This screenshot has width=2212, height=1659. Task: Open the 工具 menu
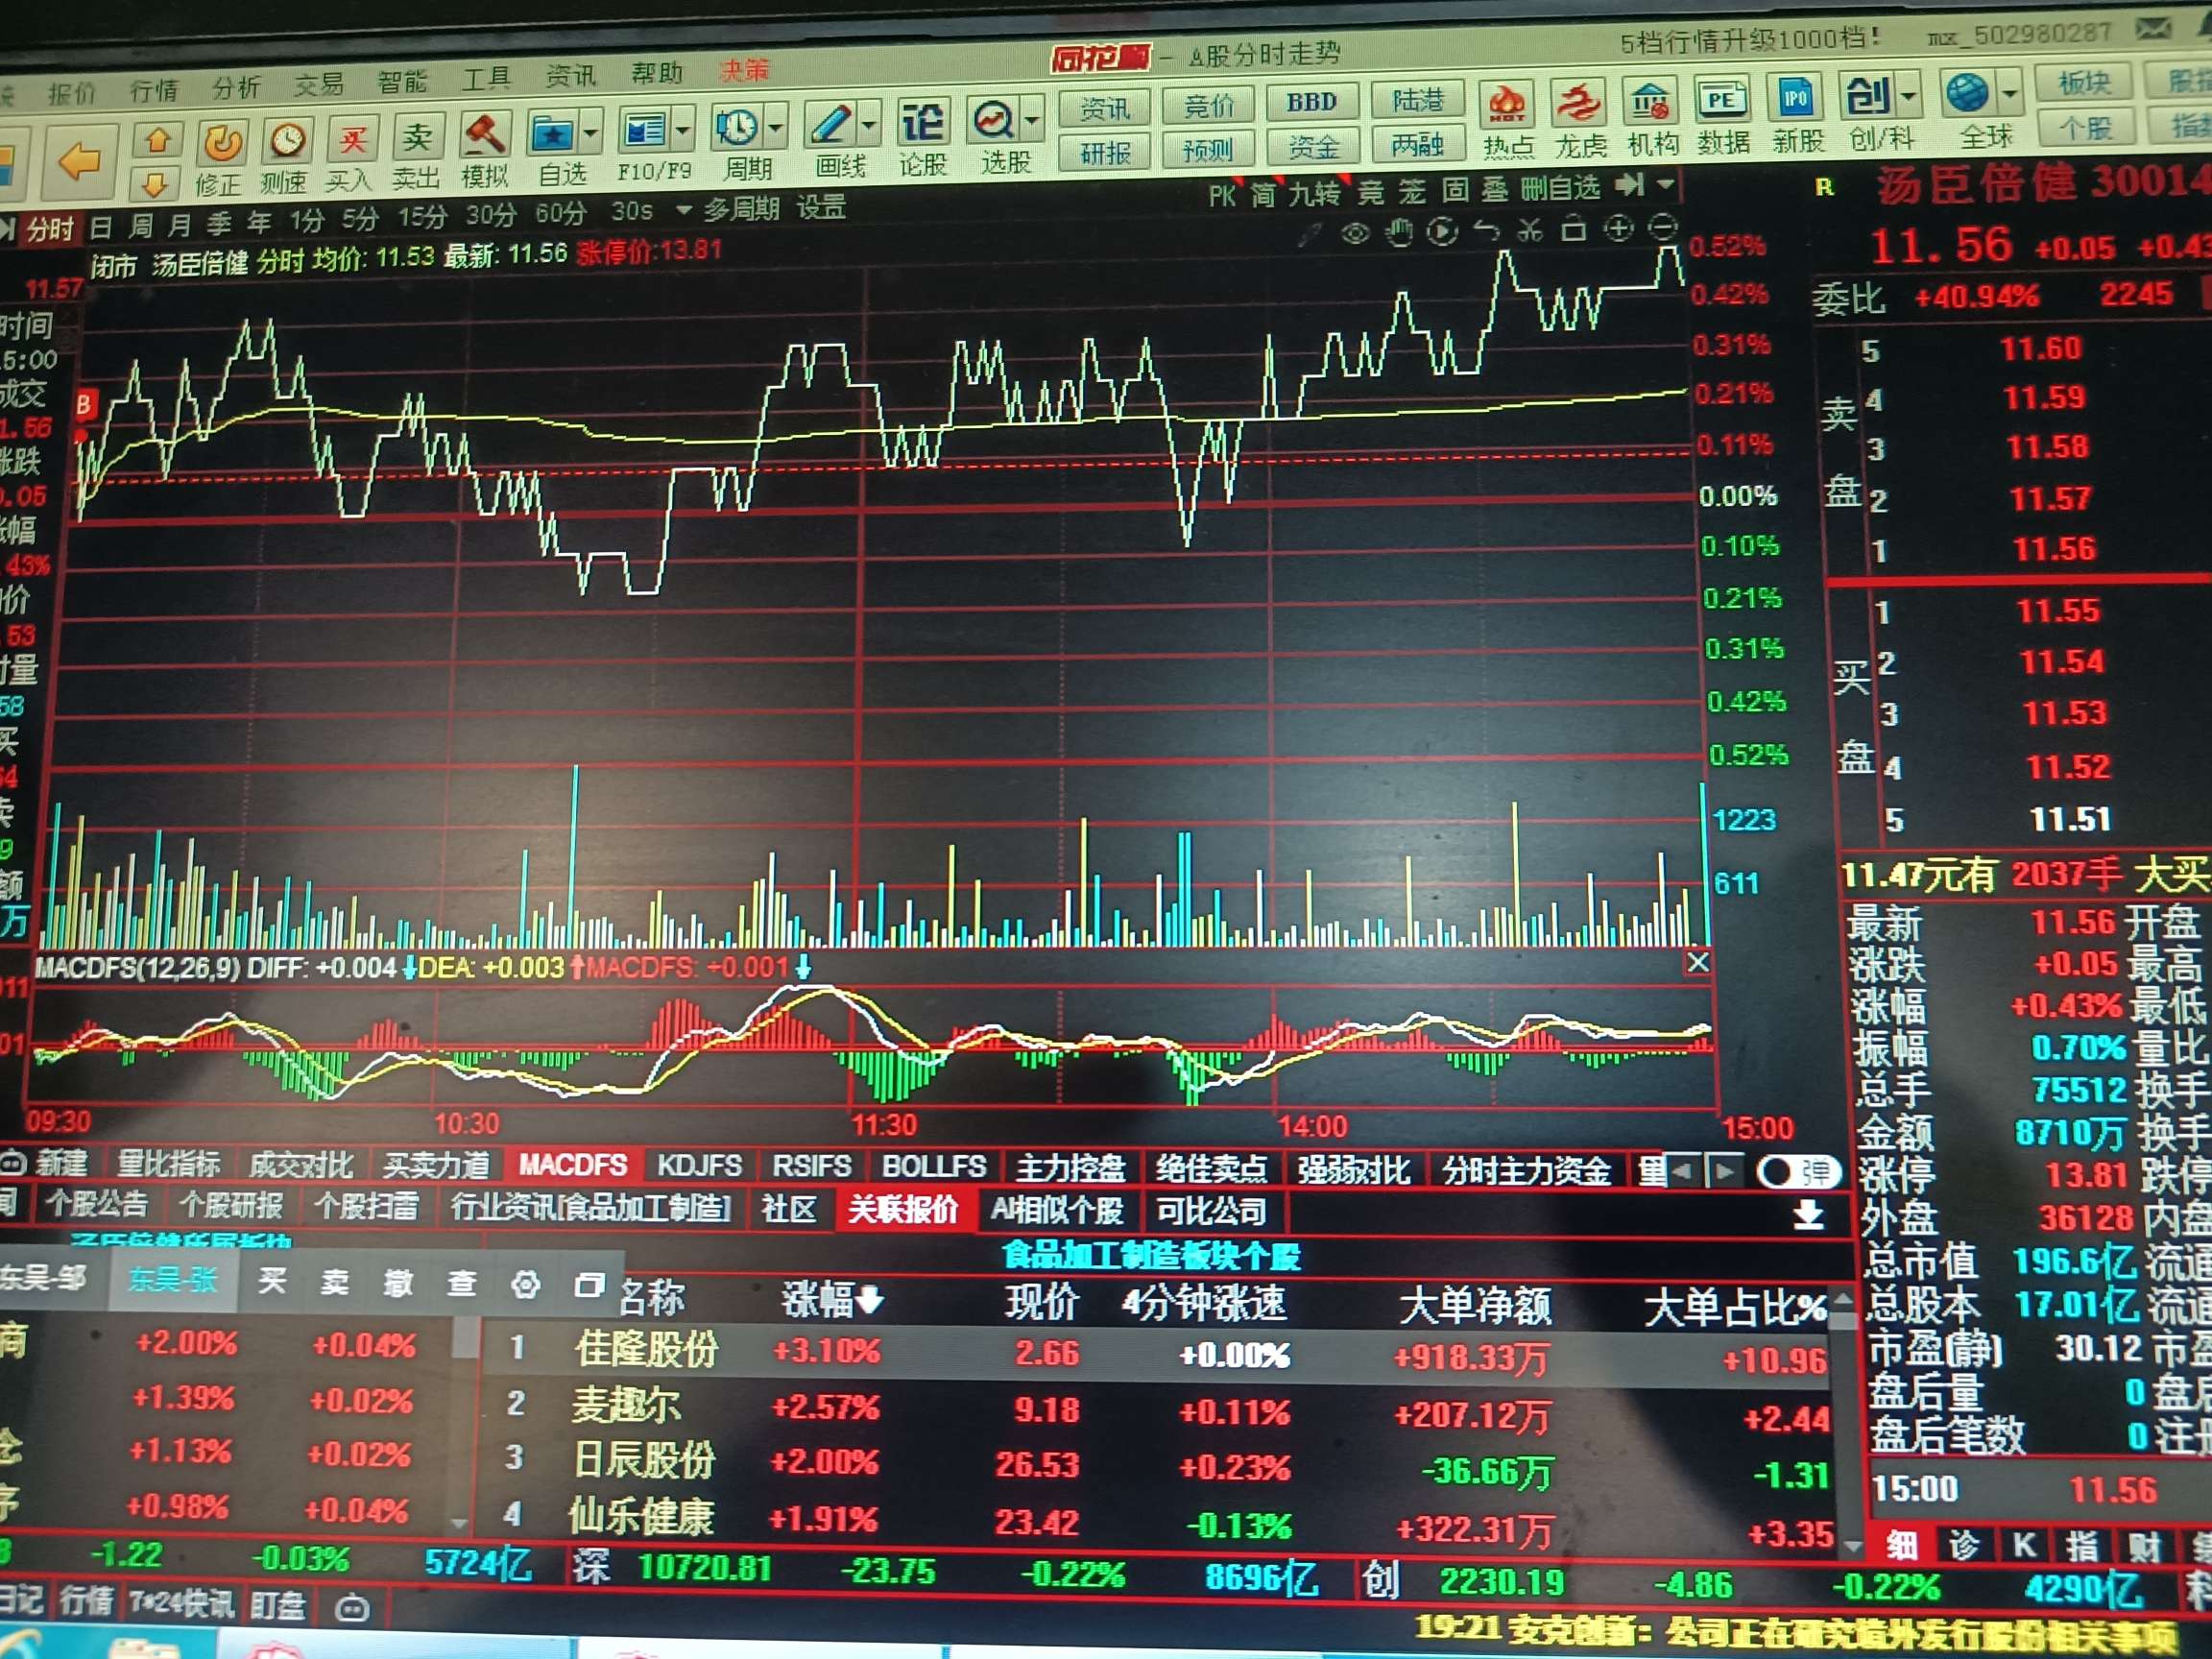pos(487,79)
